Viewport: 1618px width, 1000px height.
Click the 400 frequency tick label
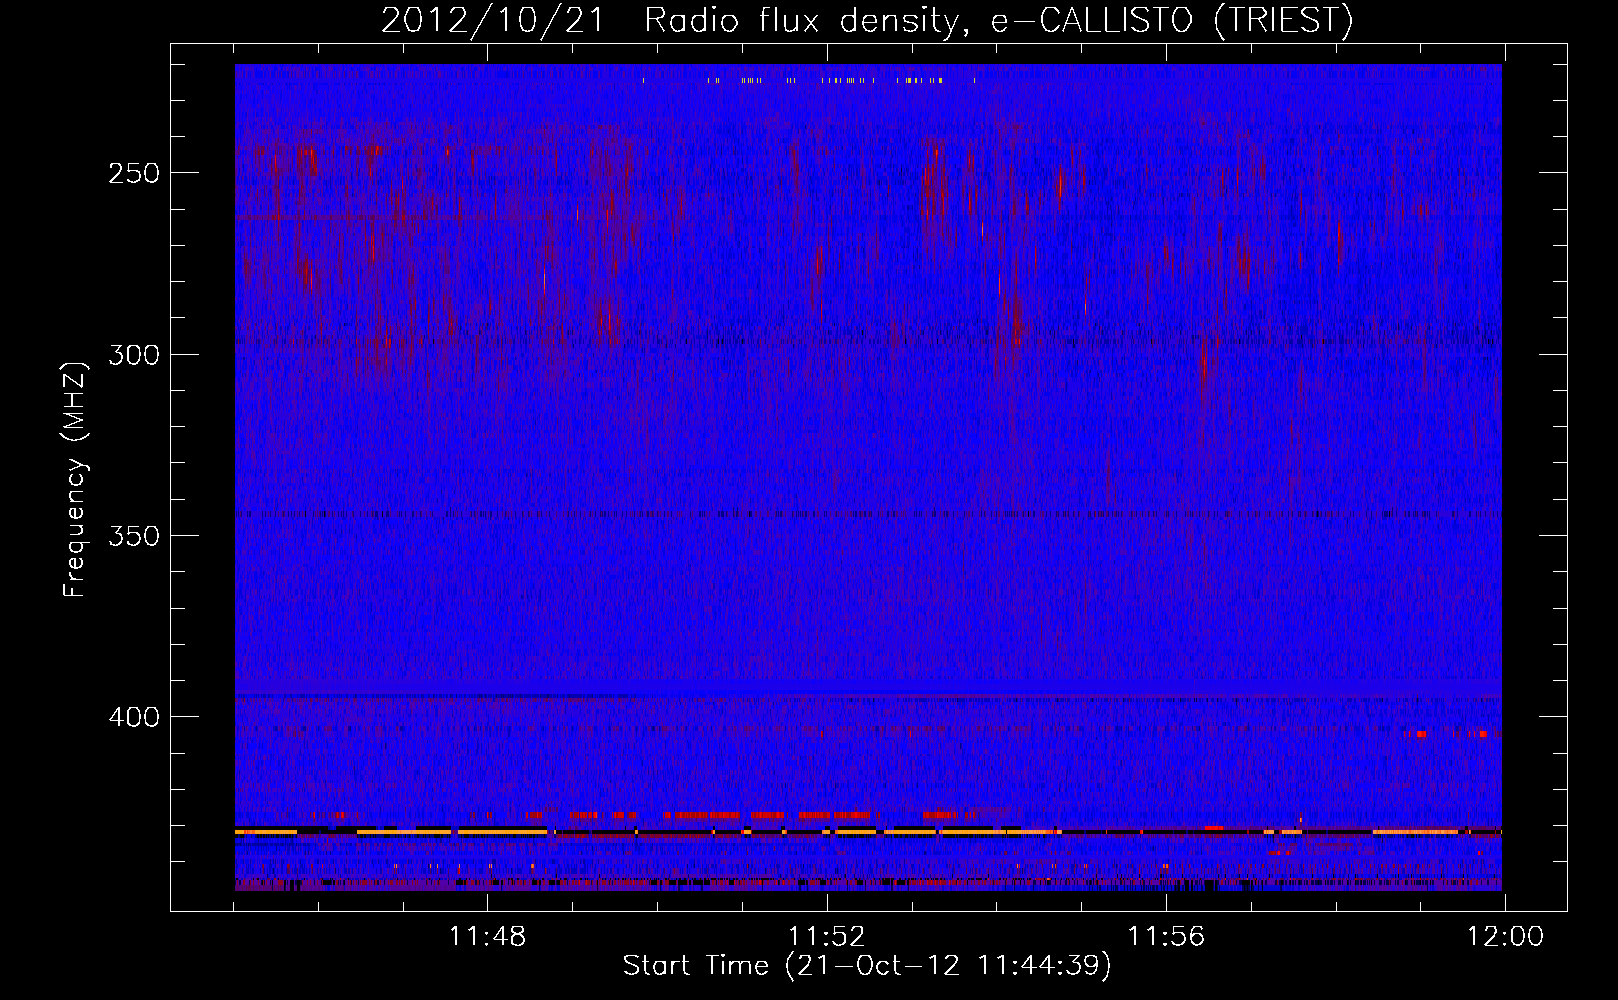pyautogui.click(x=134, y=717)
